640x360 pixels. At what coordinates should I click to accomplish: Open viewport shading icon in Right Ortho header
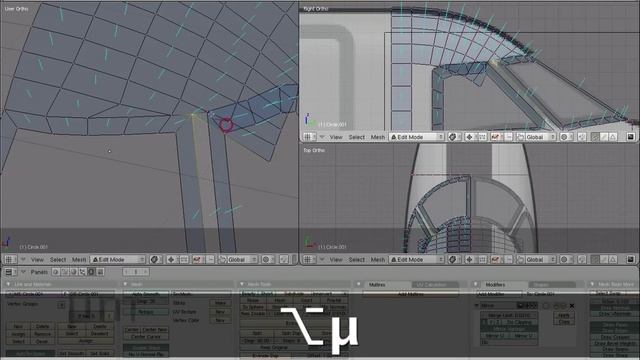[x=453, y=137]
